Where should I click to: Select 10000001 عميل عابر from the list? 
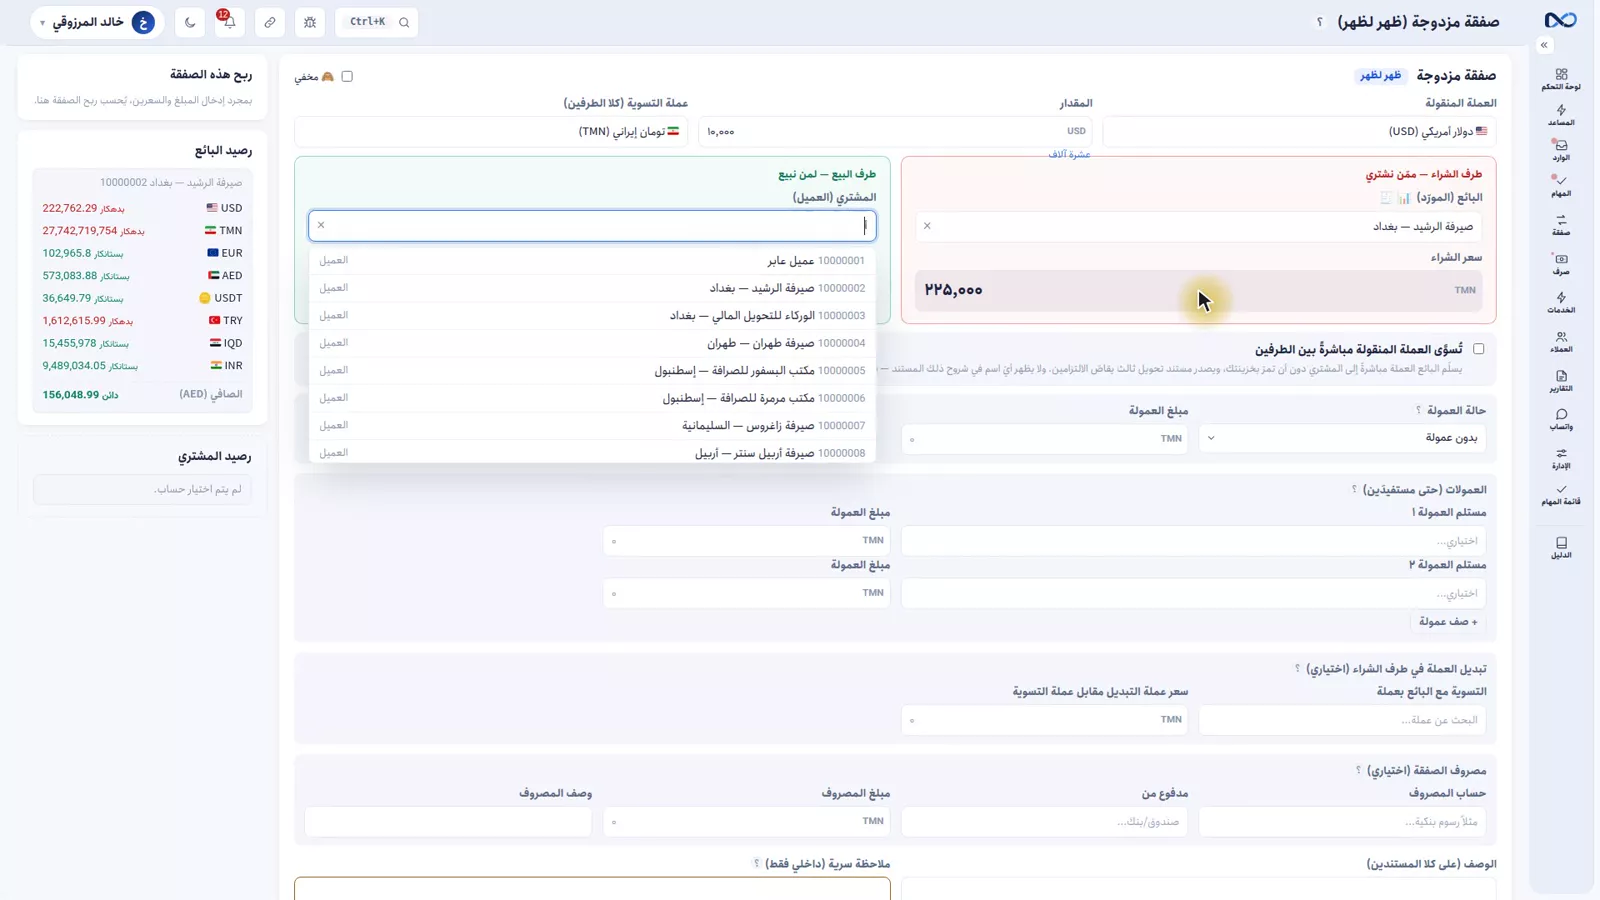point(592,260)
